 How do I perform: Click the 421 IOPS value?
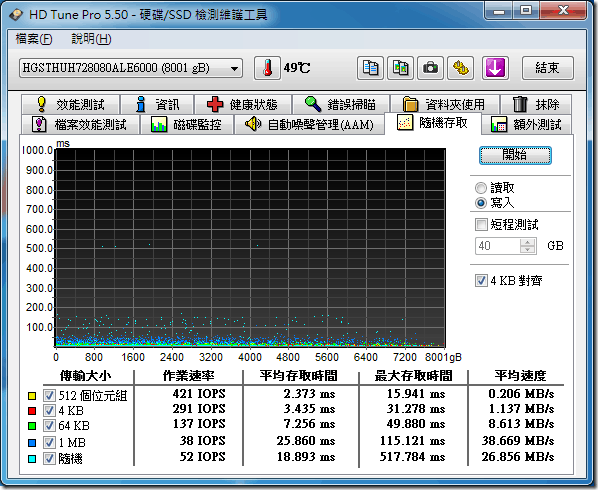(x=199, y=394)
